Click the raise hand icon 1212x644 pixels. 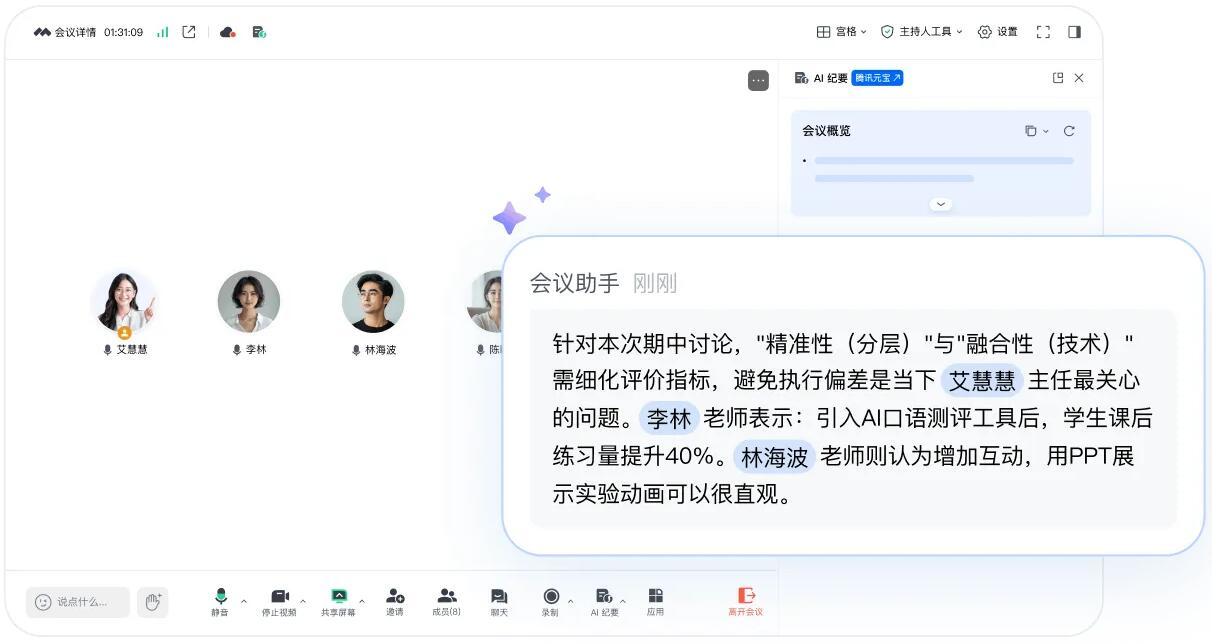pos(153,602)
